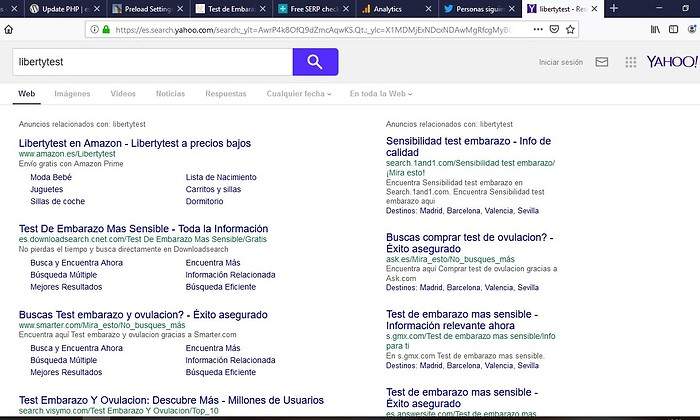Select the Vídeos search tab
The image size is (700, 420).
(123, 94)
